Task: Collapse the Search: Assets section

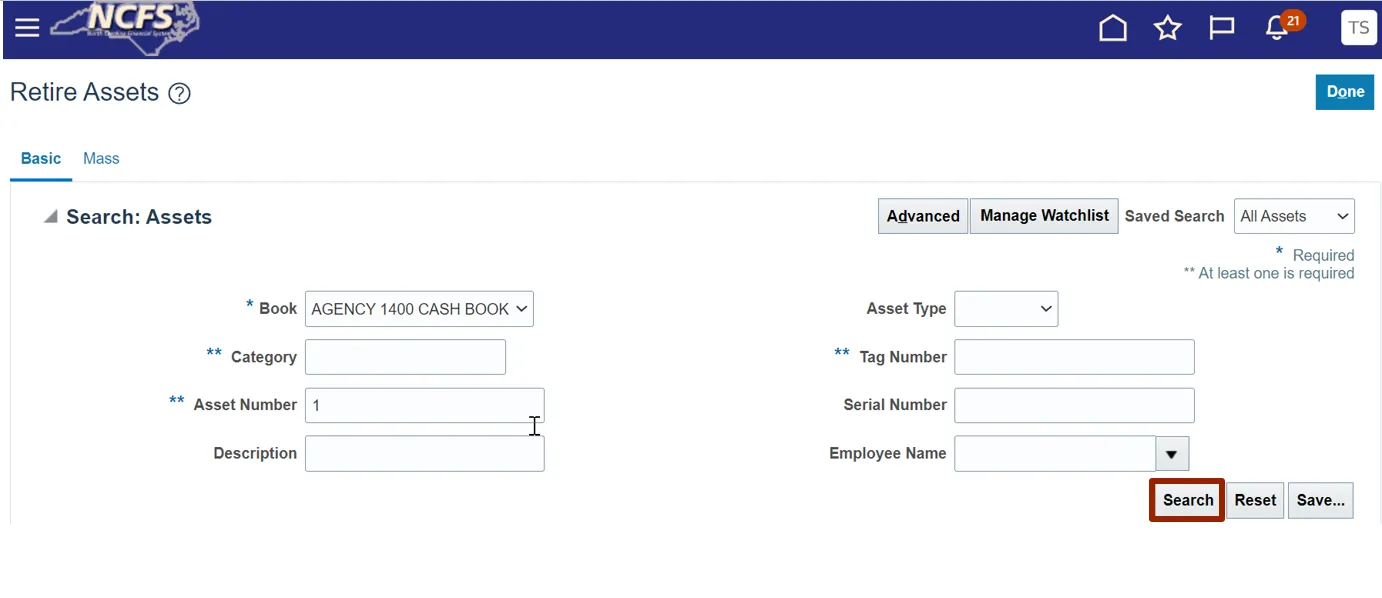Action: (x=50, y=217)
